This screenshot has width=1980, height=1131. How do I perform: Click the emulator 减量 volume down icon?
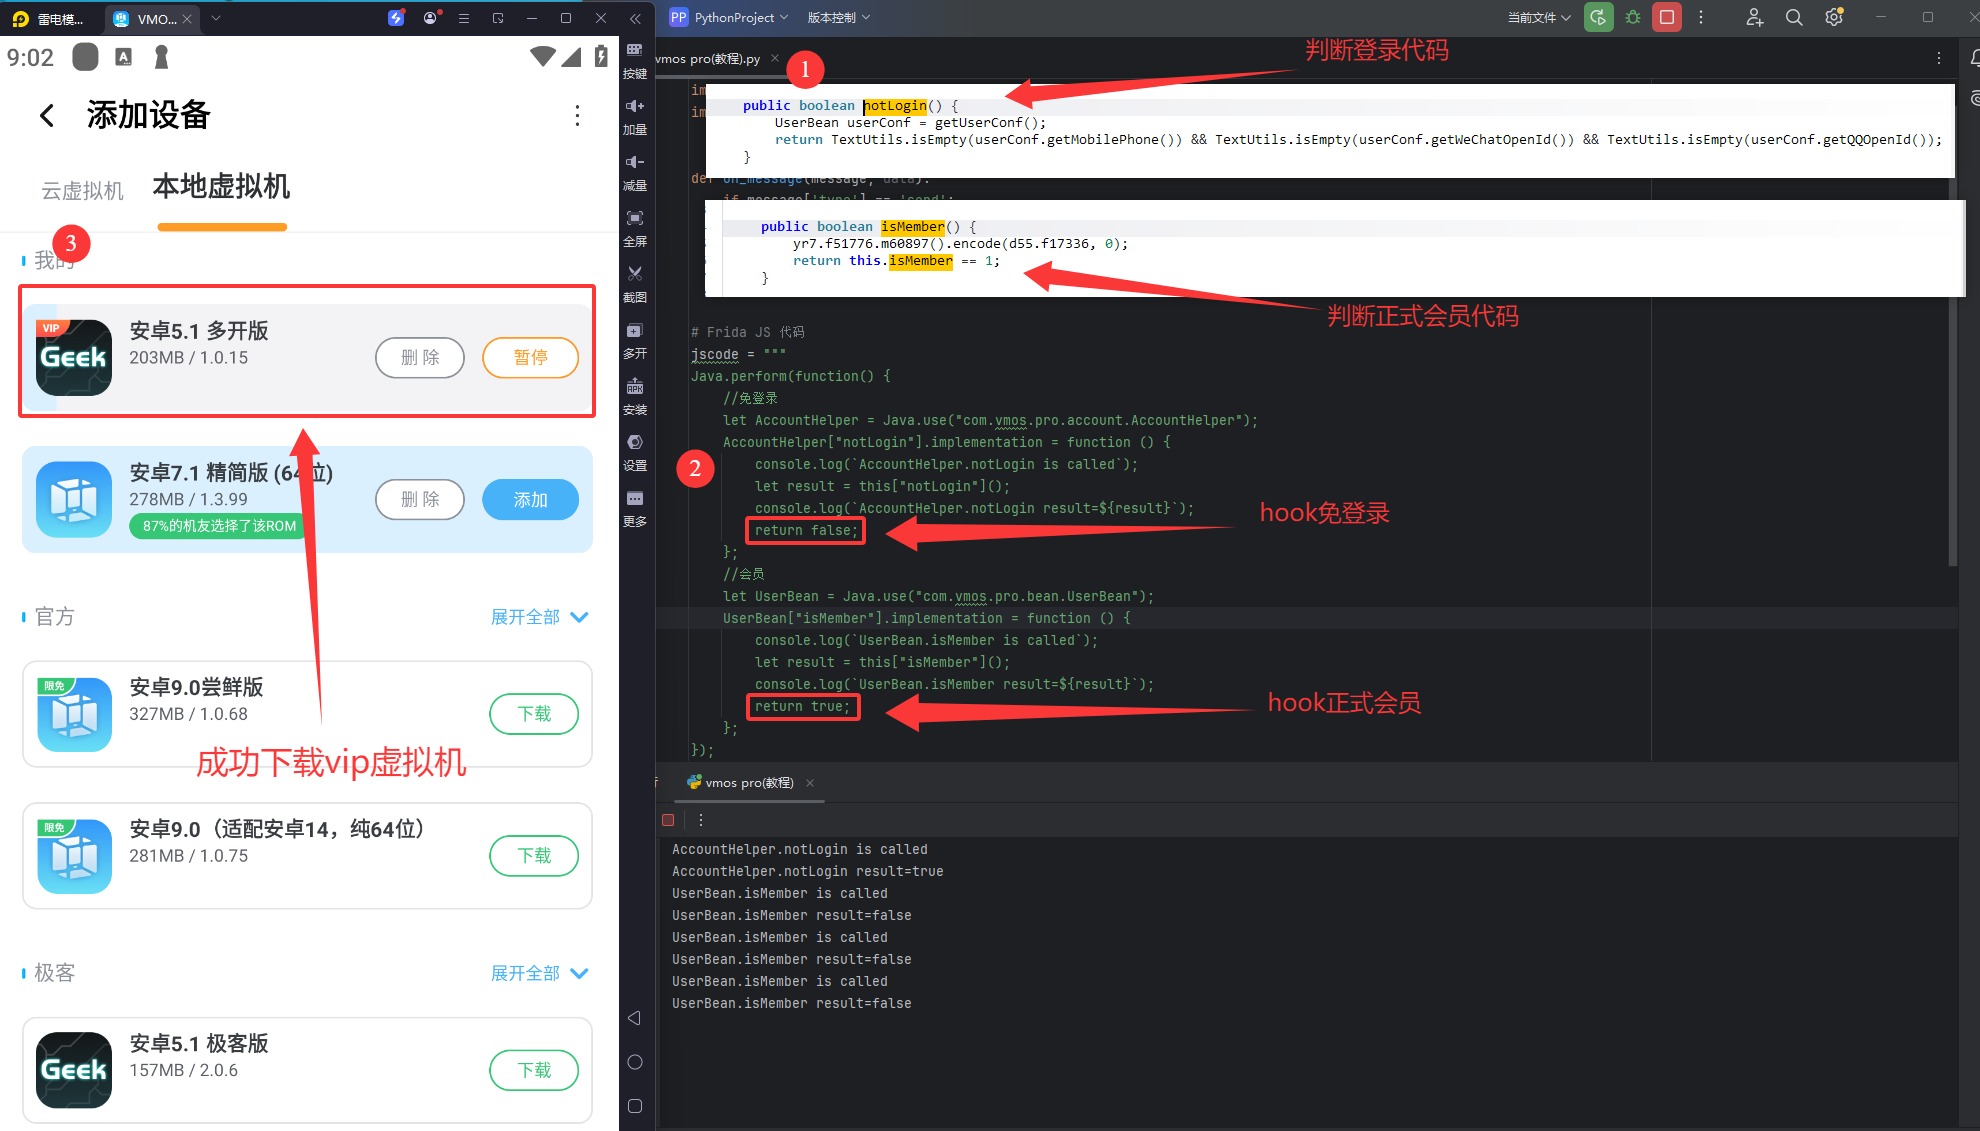pyautogui.click(x=635, y=173)
